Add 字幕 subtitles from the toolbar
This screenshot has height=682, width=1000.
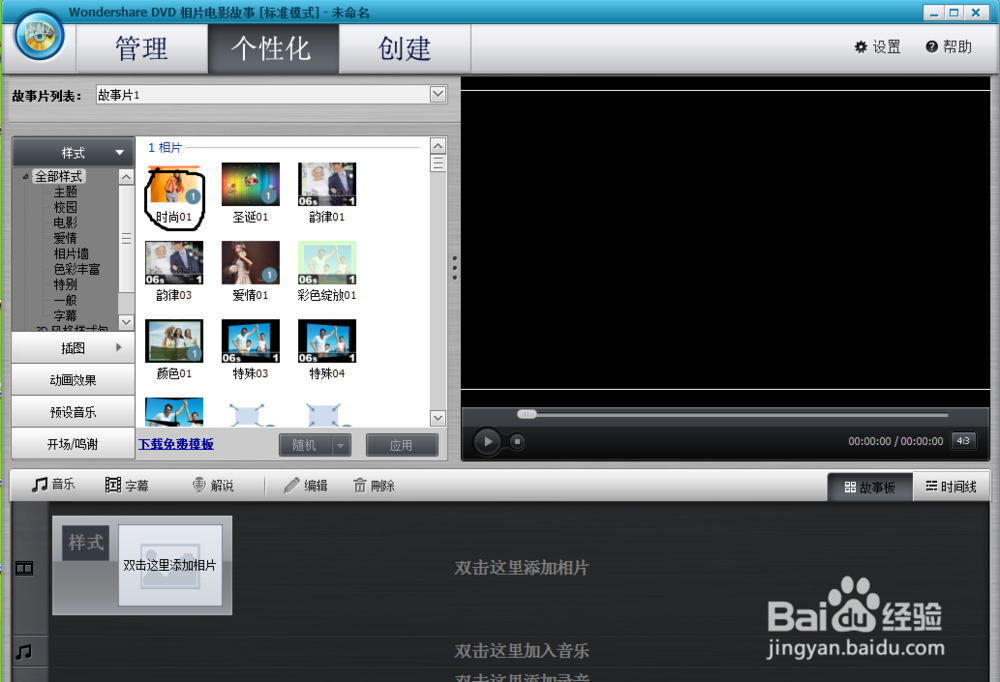[x=127, y=486]
